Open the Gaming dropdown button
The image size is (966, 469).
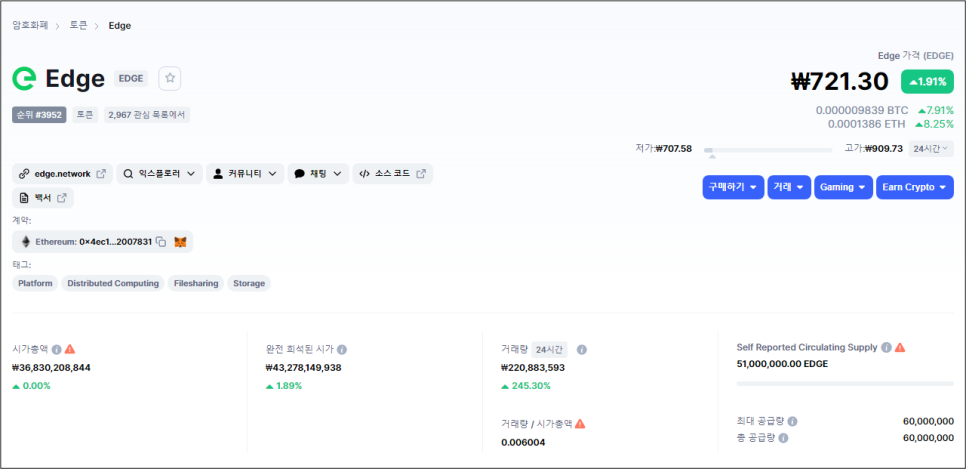pos(843,187)
